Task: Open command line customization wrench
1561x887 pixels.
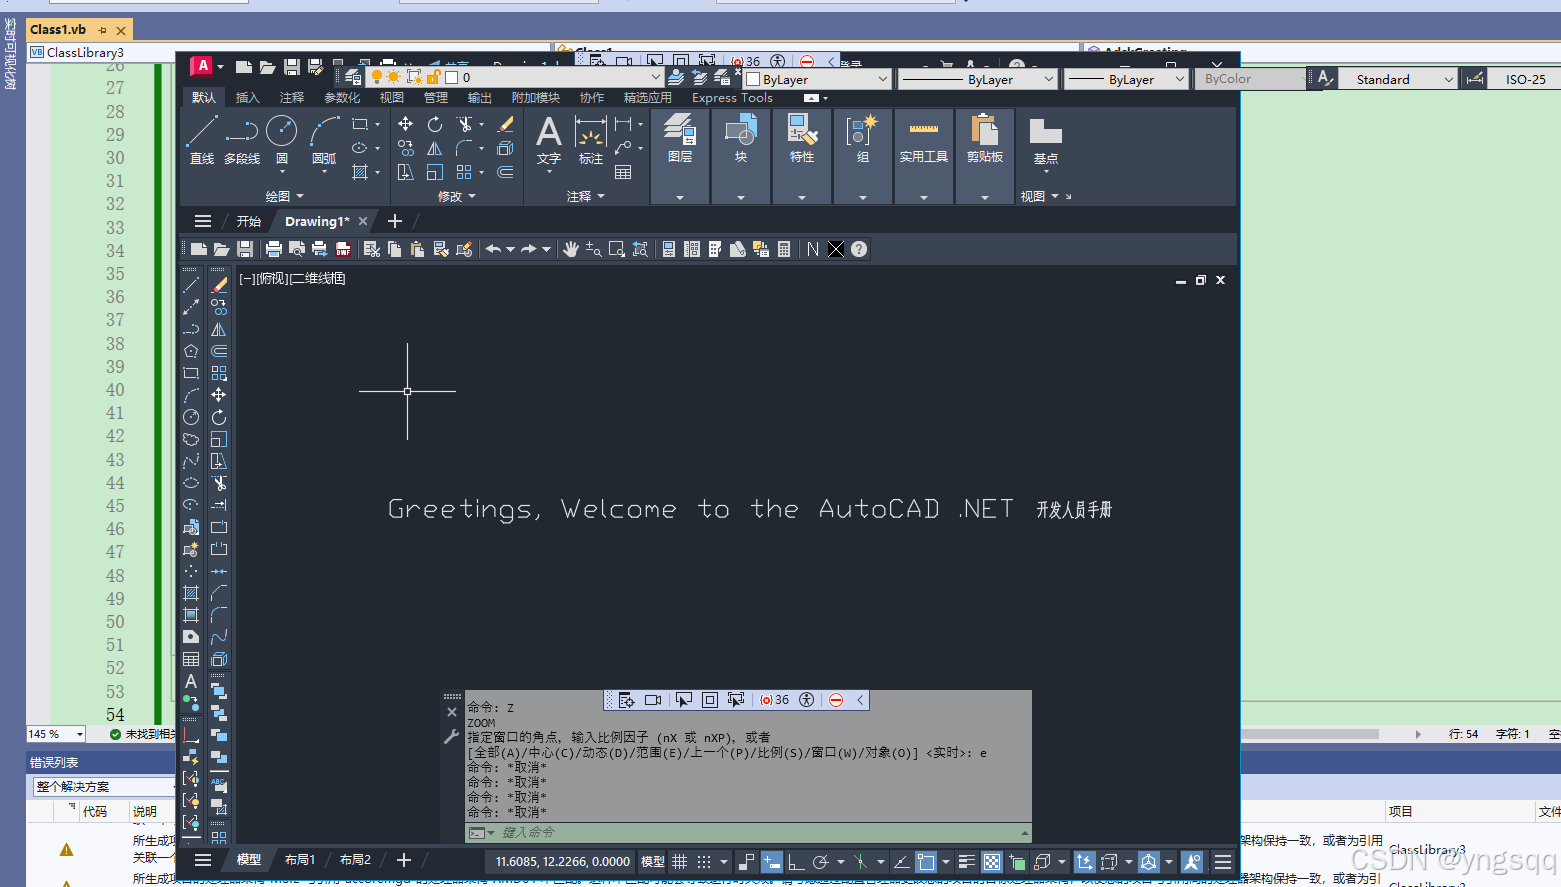Action: (x=451, y=737)
